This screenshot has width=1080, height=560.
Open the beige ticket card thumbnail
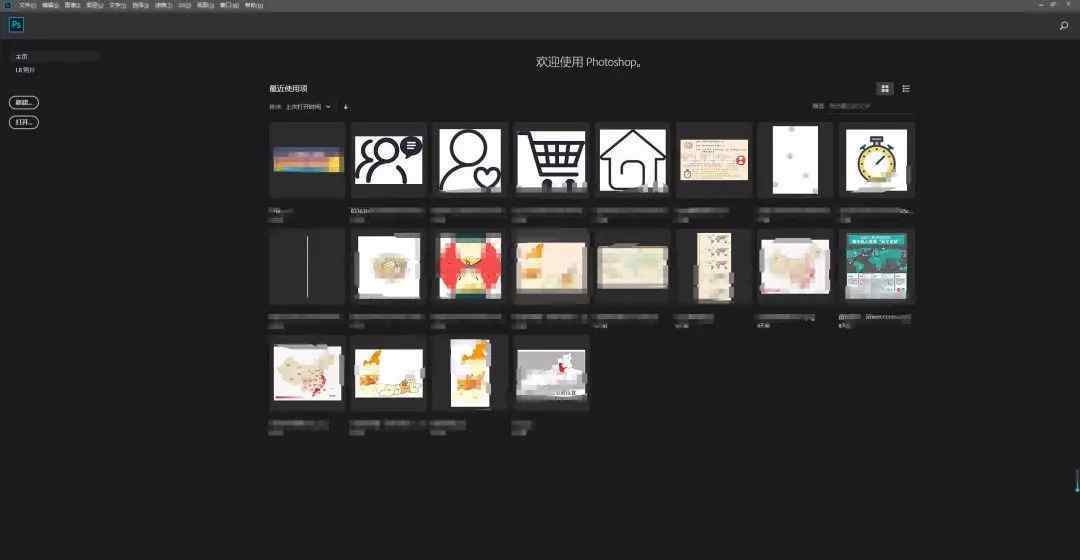click(x=714, y=160)
